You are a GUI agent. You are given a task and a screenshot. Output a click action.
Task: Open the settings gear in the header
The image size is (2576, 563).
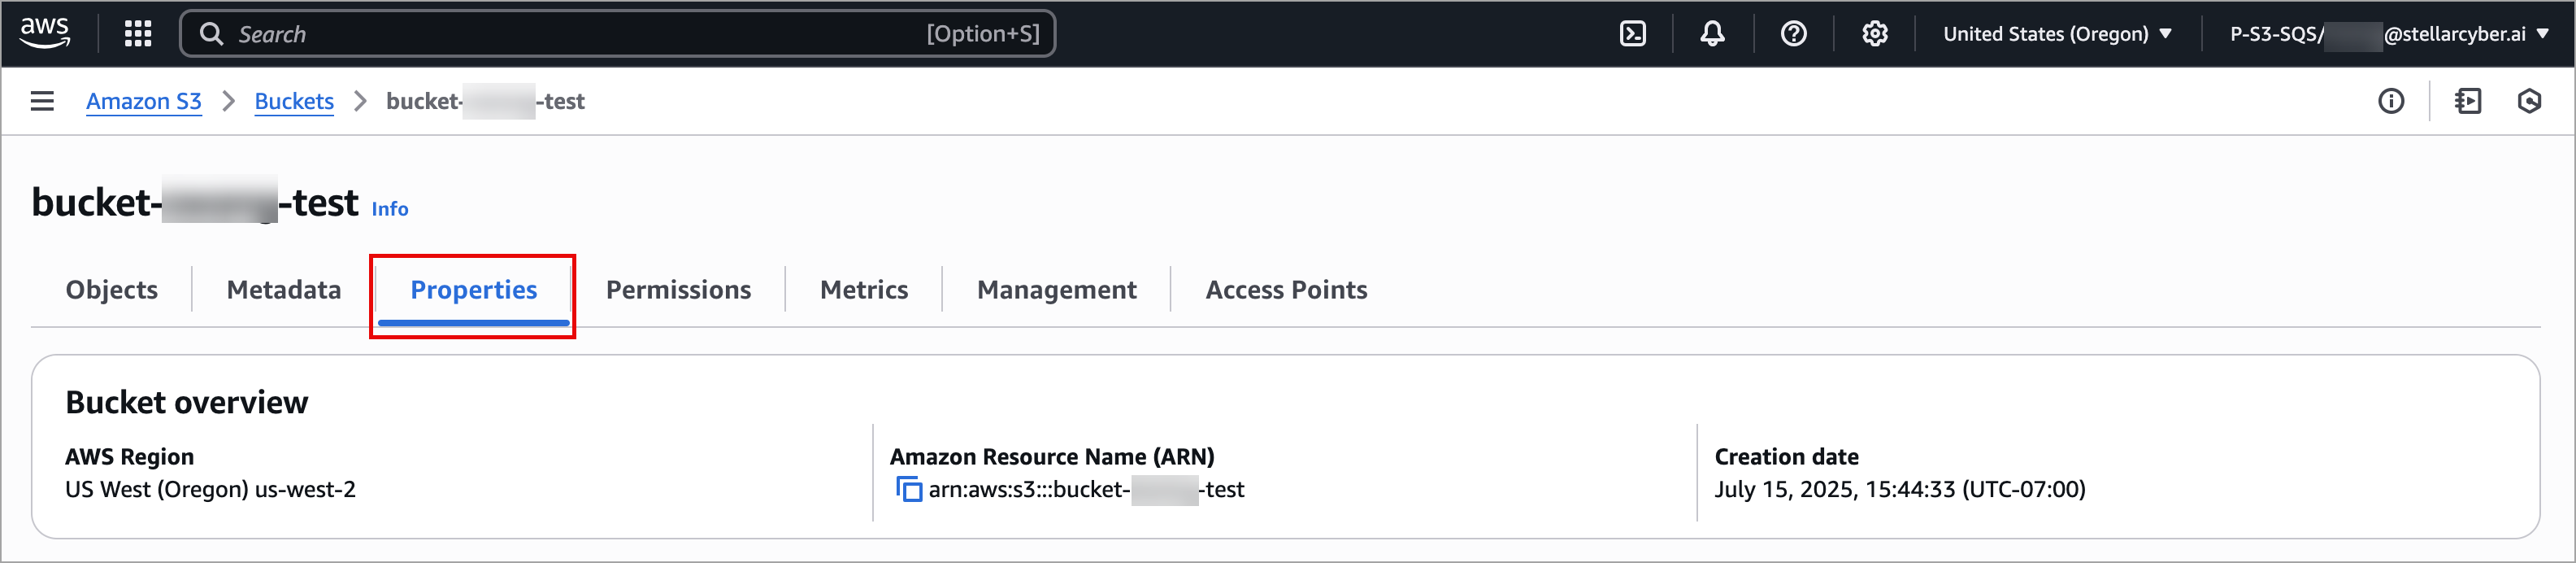tap(1874, 34)
